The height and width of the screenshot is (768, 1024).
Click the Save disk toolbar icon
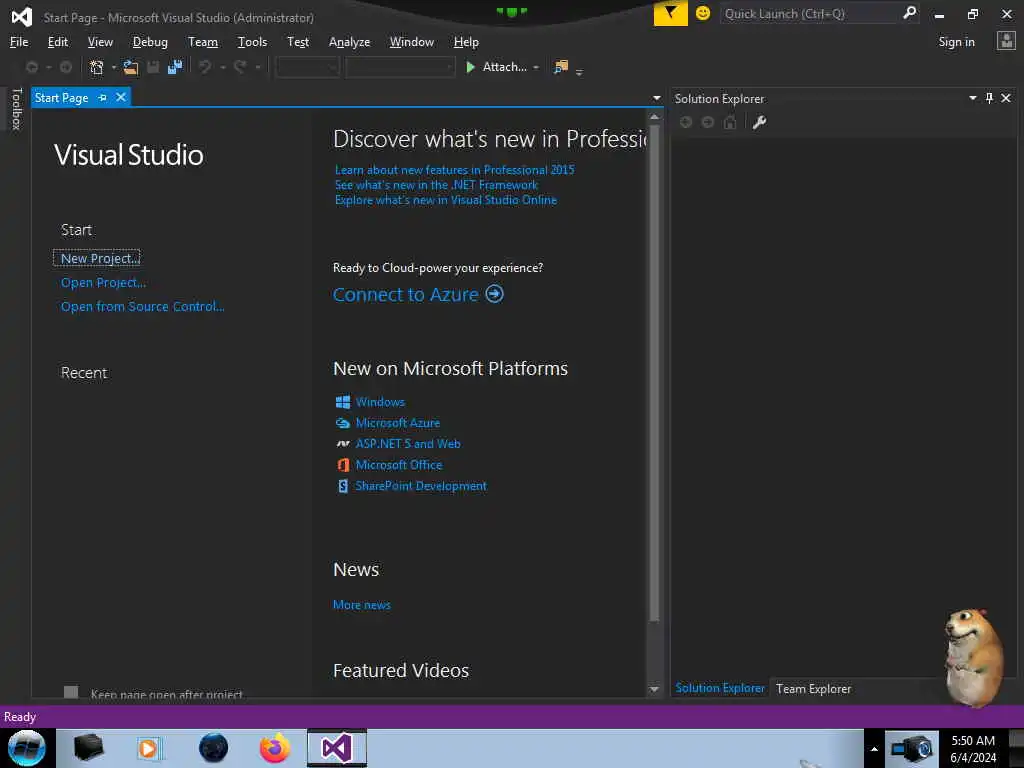point(153,67)
